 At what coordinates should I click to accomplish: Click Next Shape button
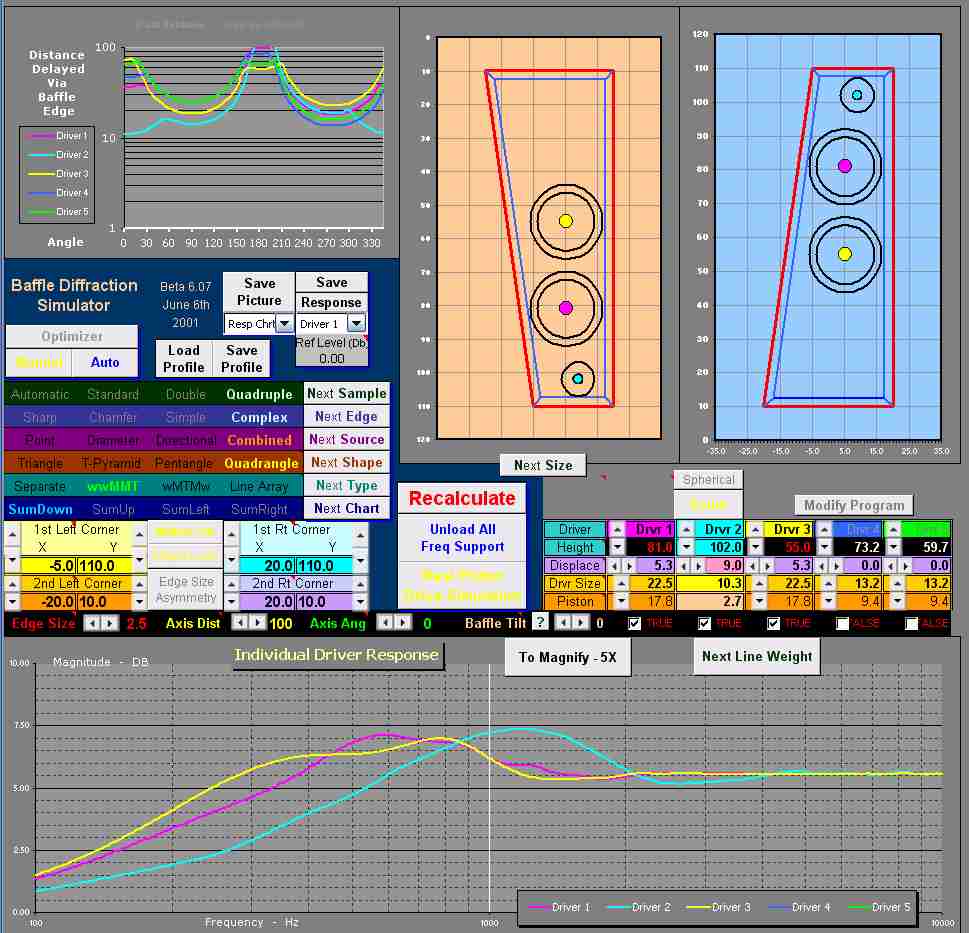point(347,462)
